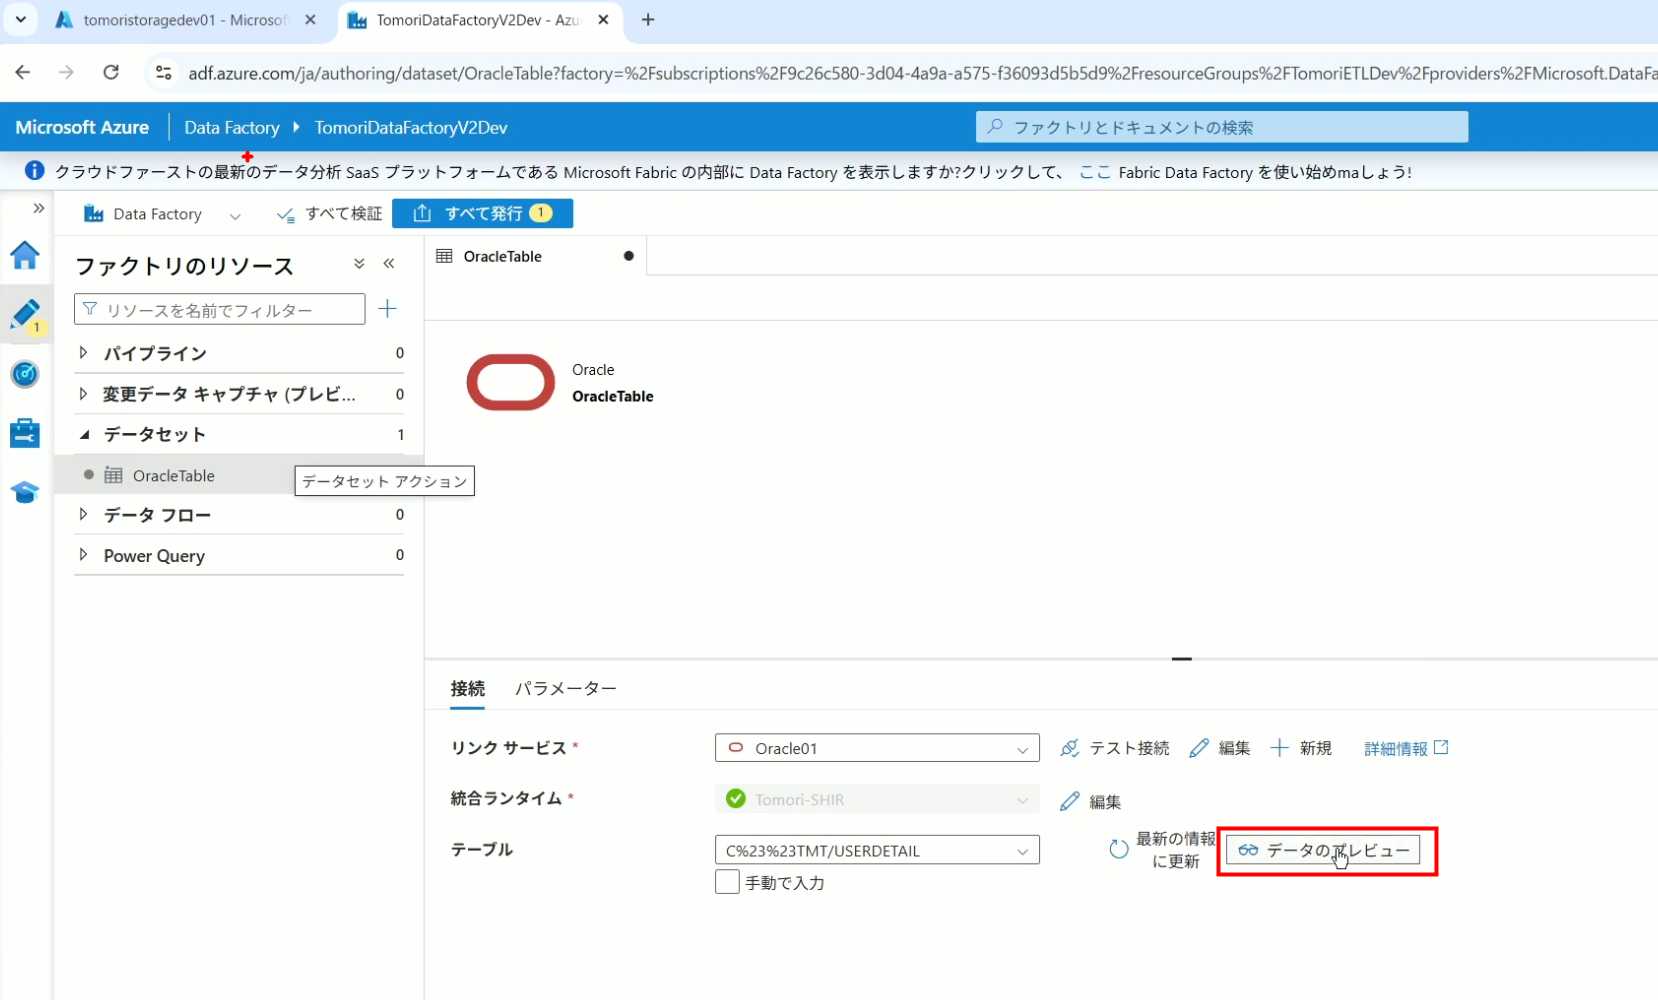This screenshot has width=1658, height=1000.
Task: Click the plus icon to add resource
Action: (388, 309)
